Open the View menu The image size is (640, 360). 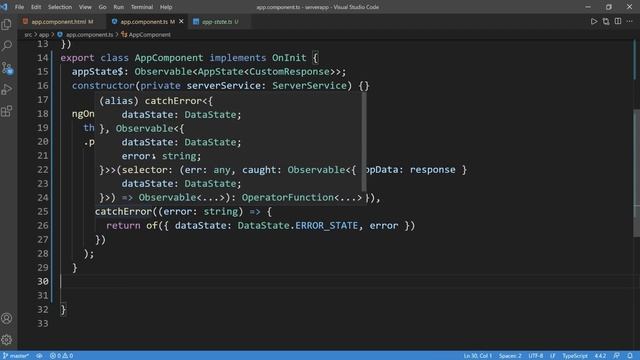pyautogui.click(x=85, y=7)
